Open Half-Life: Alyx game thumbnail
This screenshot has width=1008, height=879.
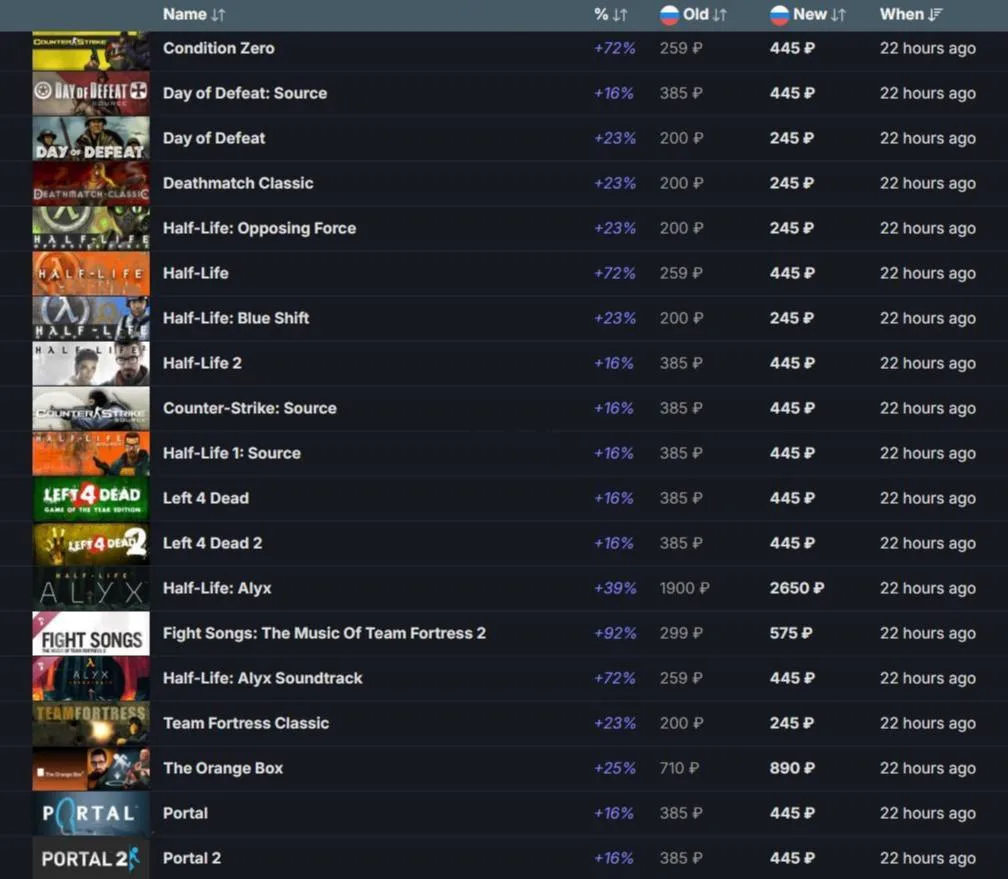[x=91, y=588]
